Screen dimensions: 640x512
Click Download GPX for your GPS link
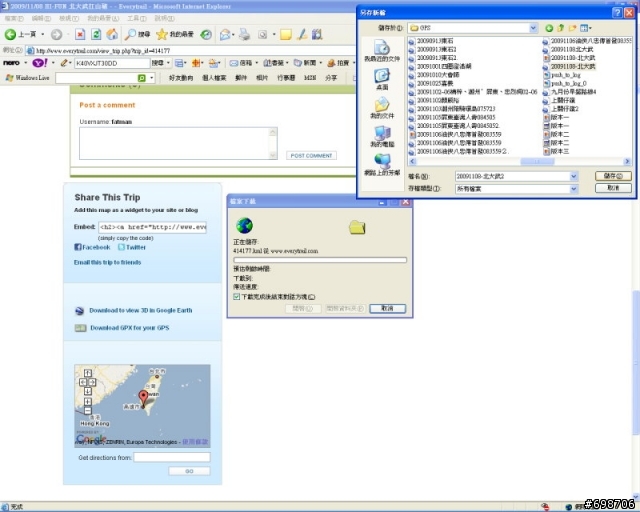point(129,327)
